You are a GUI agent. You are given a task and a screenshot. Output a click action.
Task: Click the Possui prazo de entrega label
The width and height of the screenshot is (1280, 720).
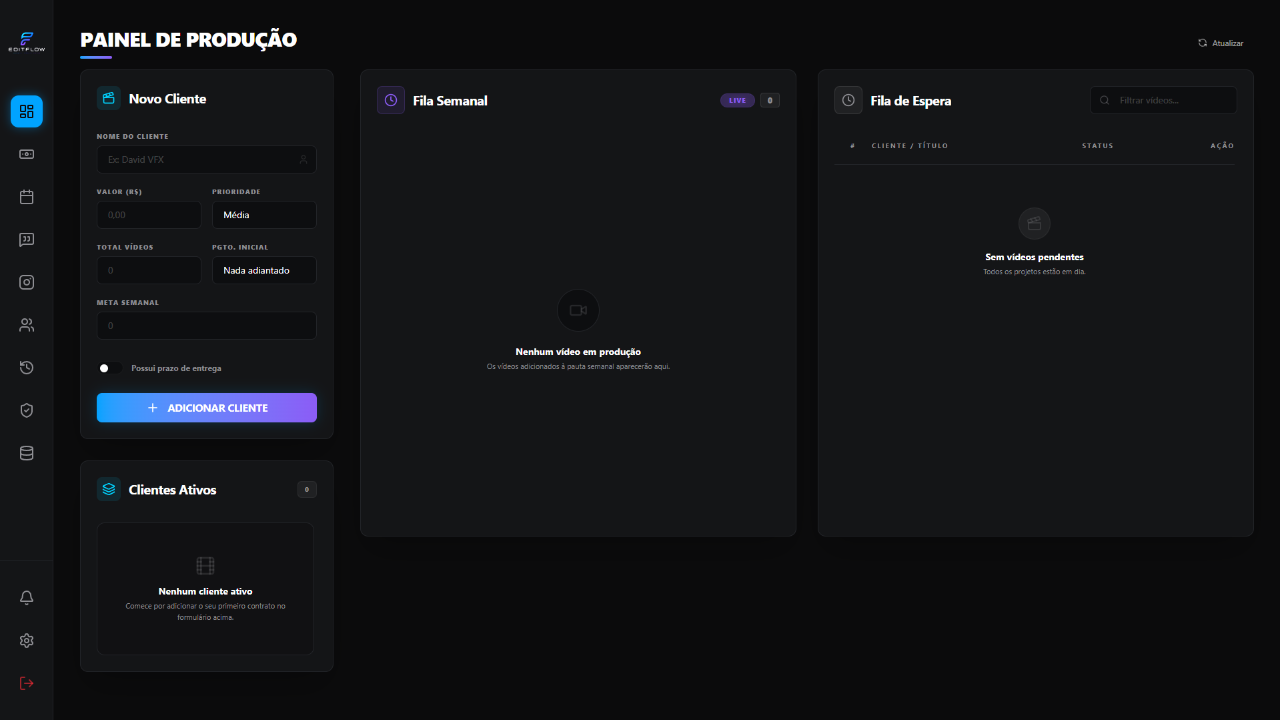coord(176,368)
